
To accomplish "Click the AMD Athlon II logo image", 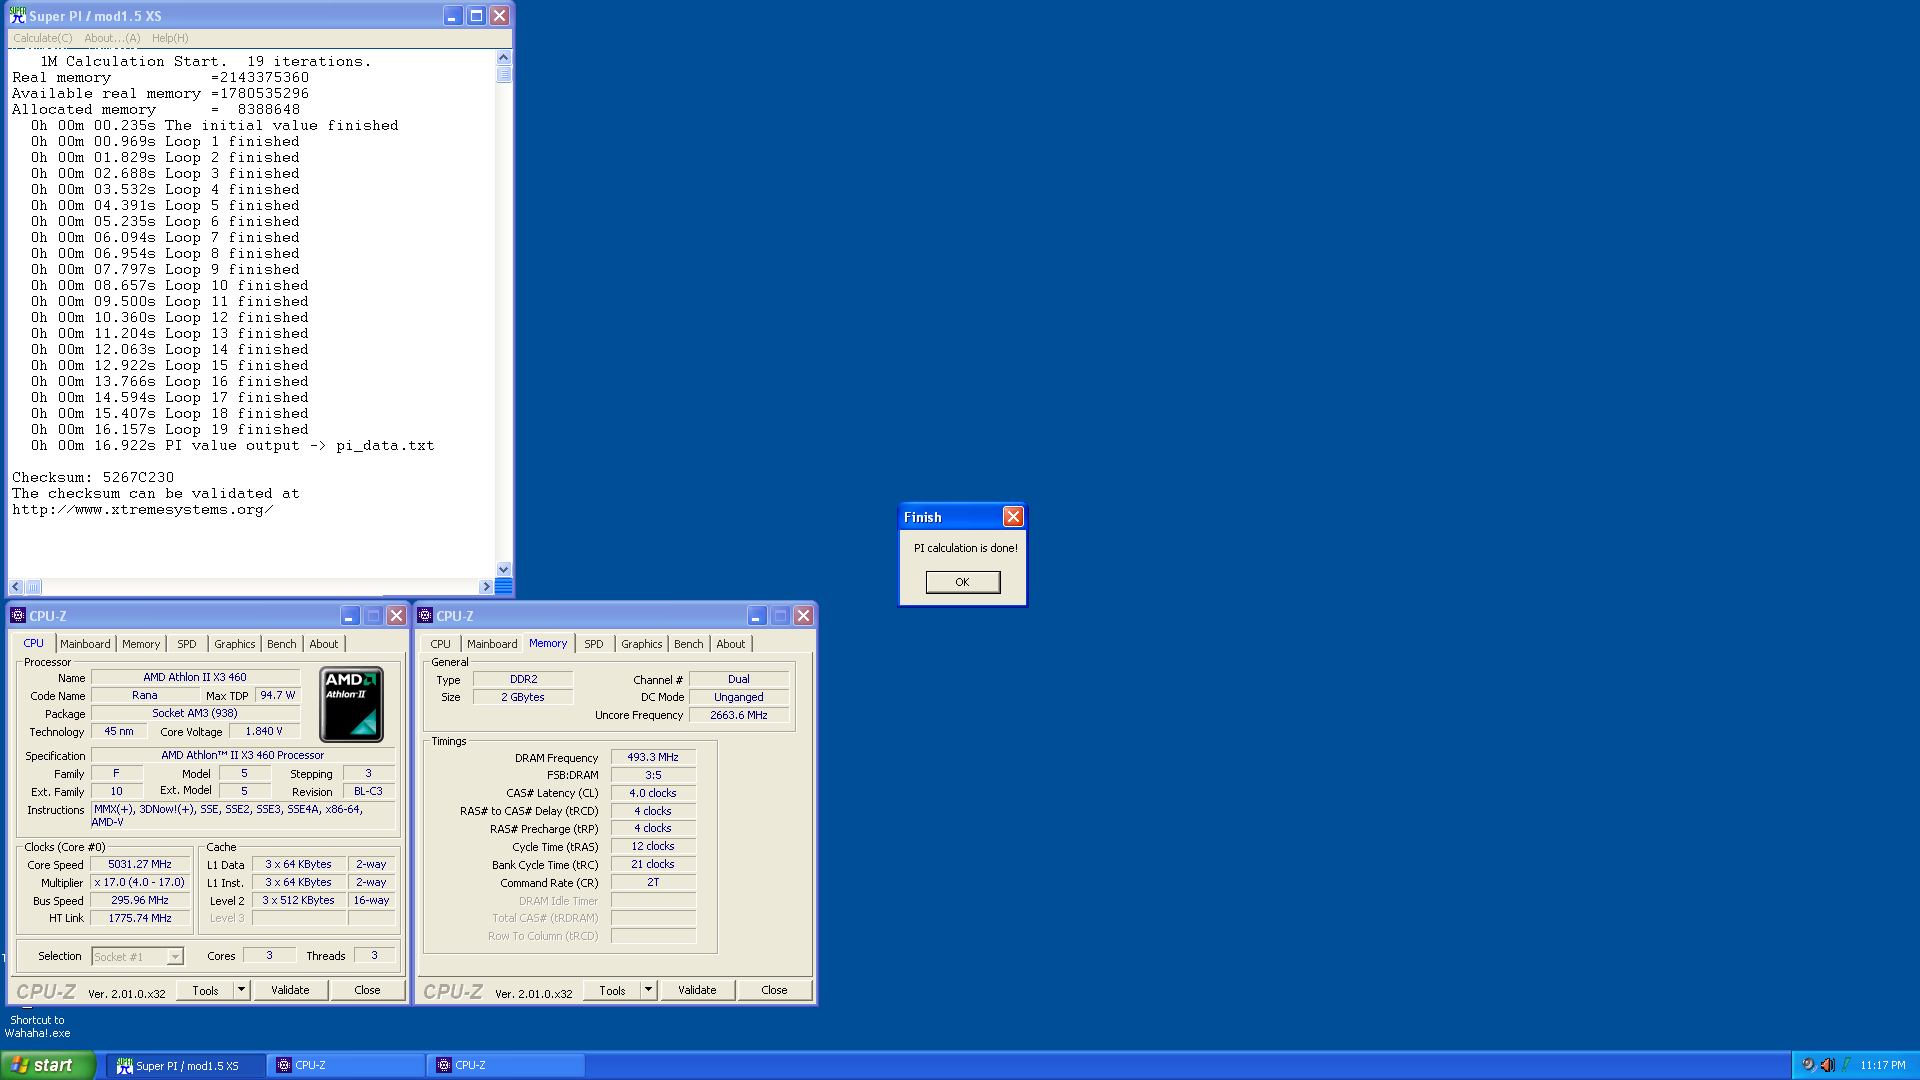I will click(x=352, y=704).
